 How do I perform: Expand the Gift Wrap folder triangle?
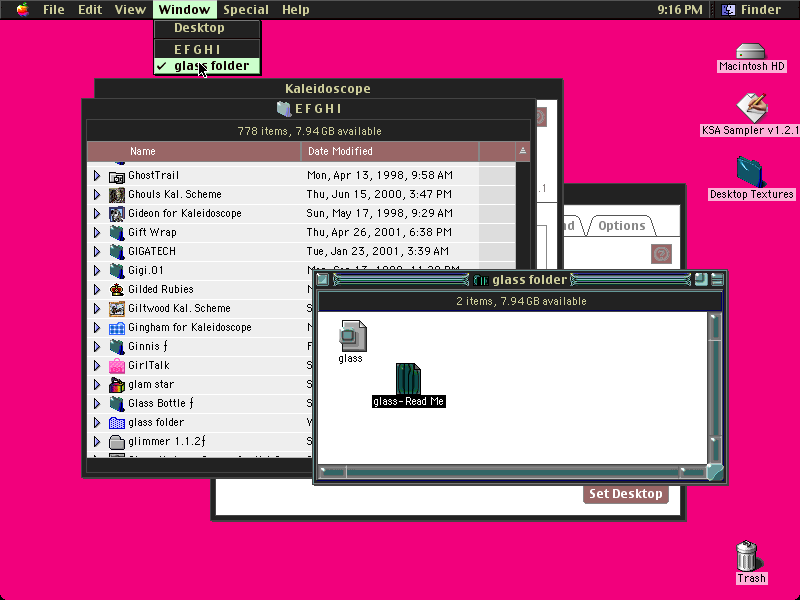pyautogui.click(x=96, y=233)
